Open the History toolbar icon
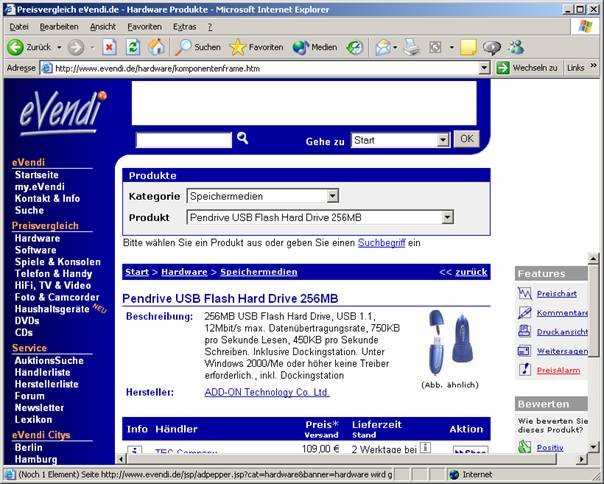 tap(354, 47)
